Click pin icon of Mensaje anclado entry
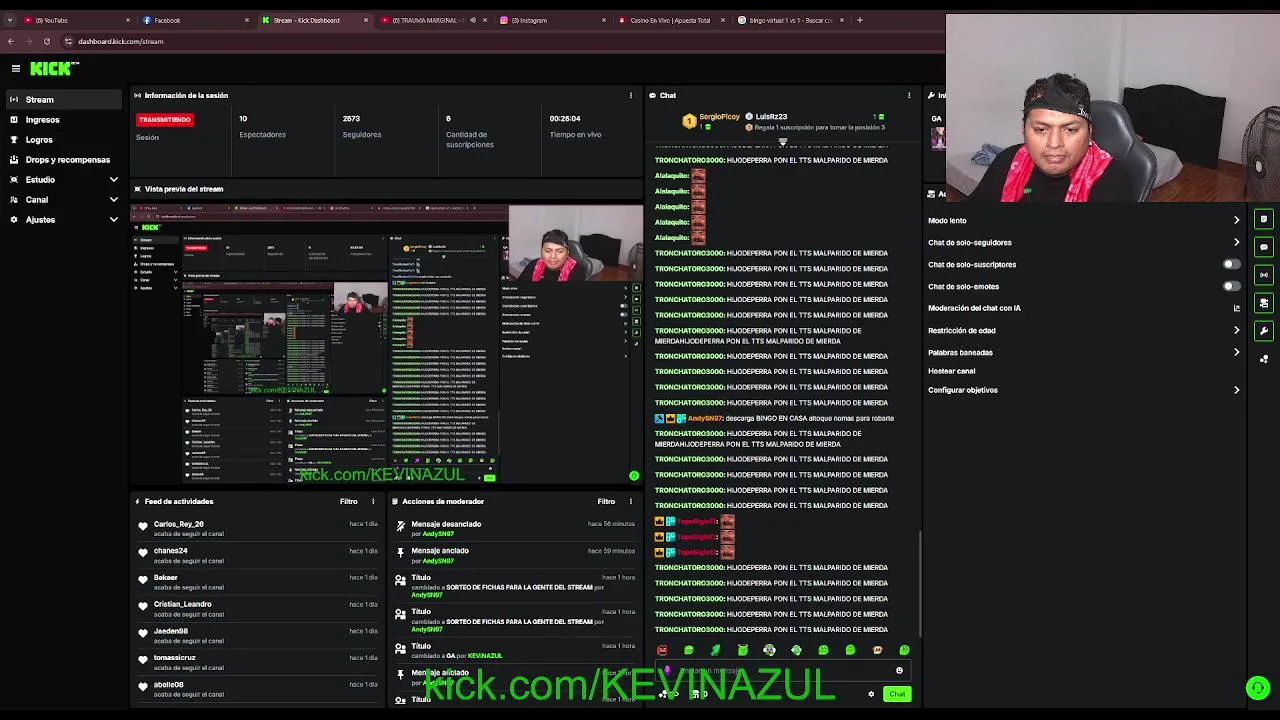This screenshot has height=720, width=1280. click(401, 552)
